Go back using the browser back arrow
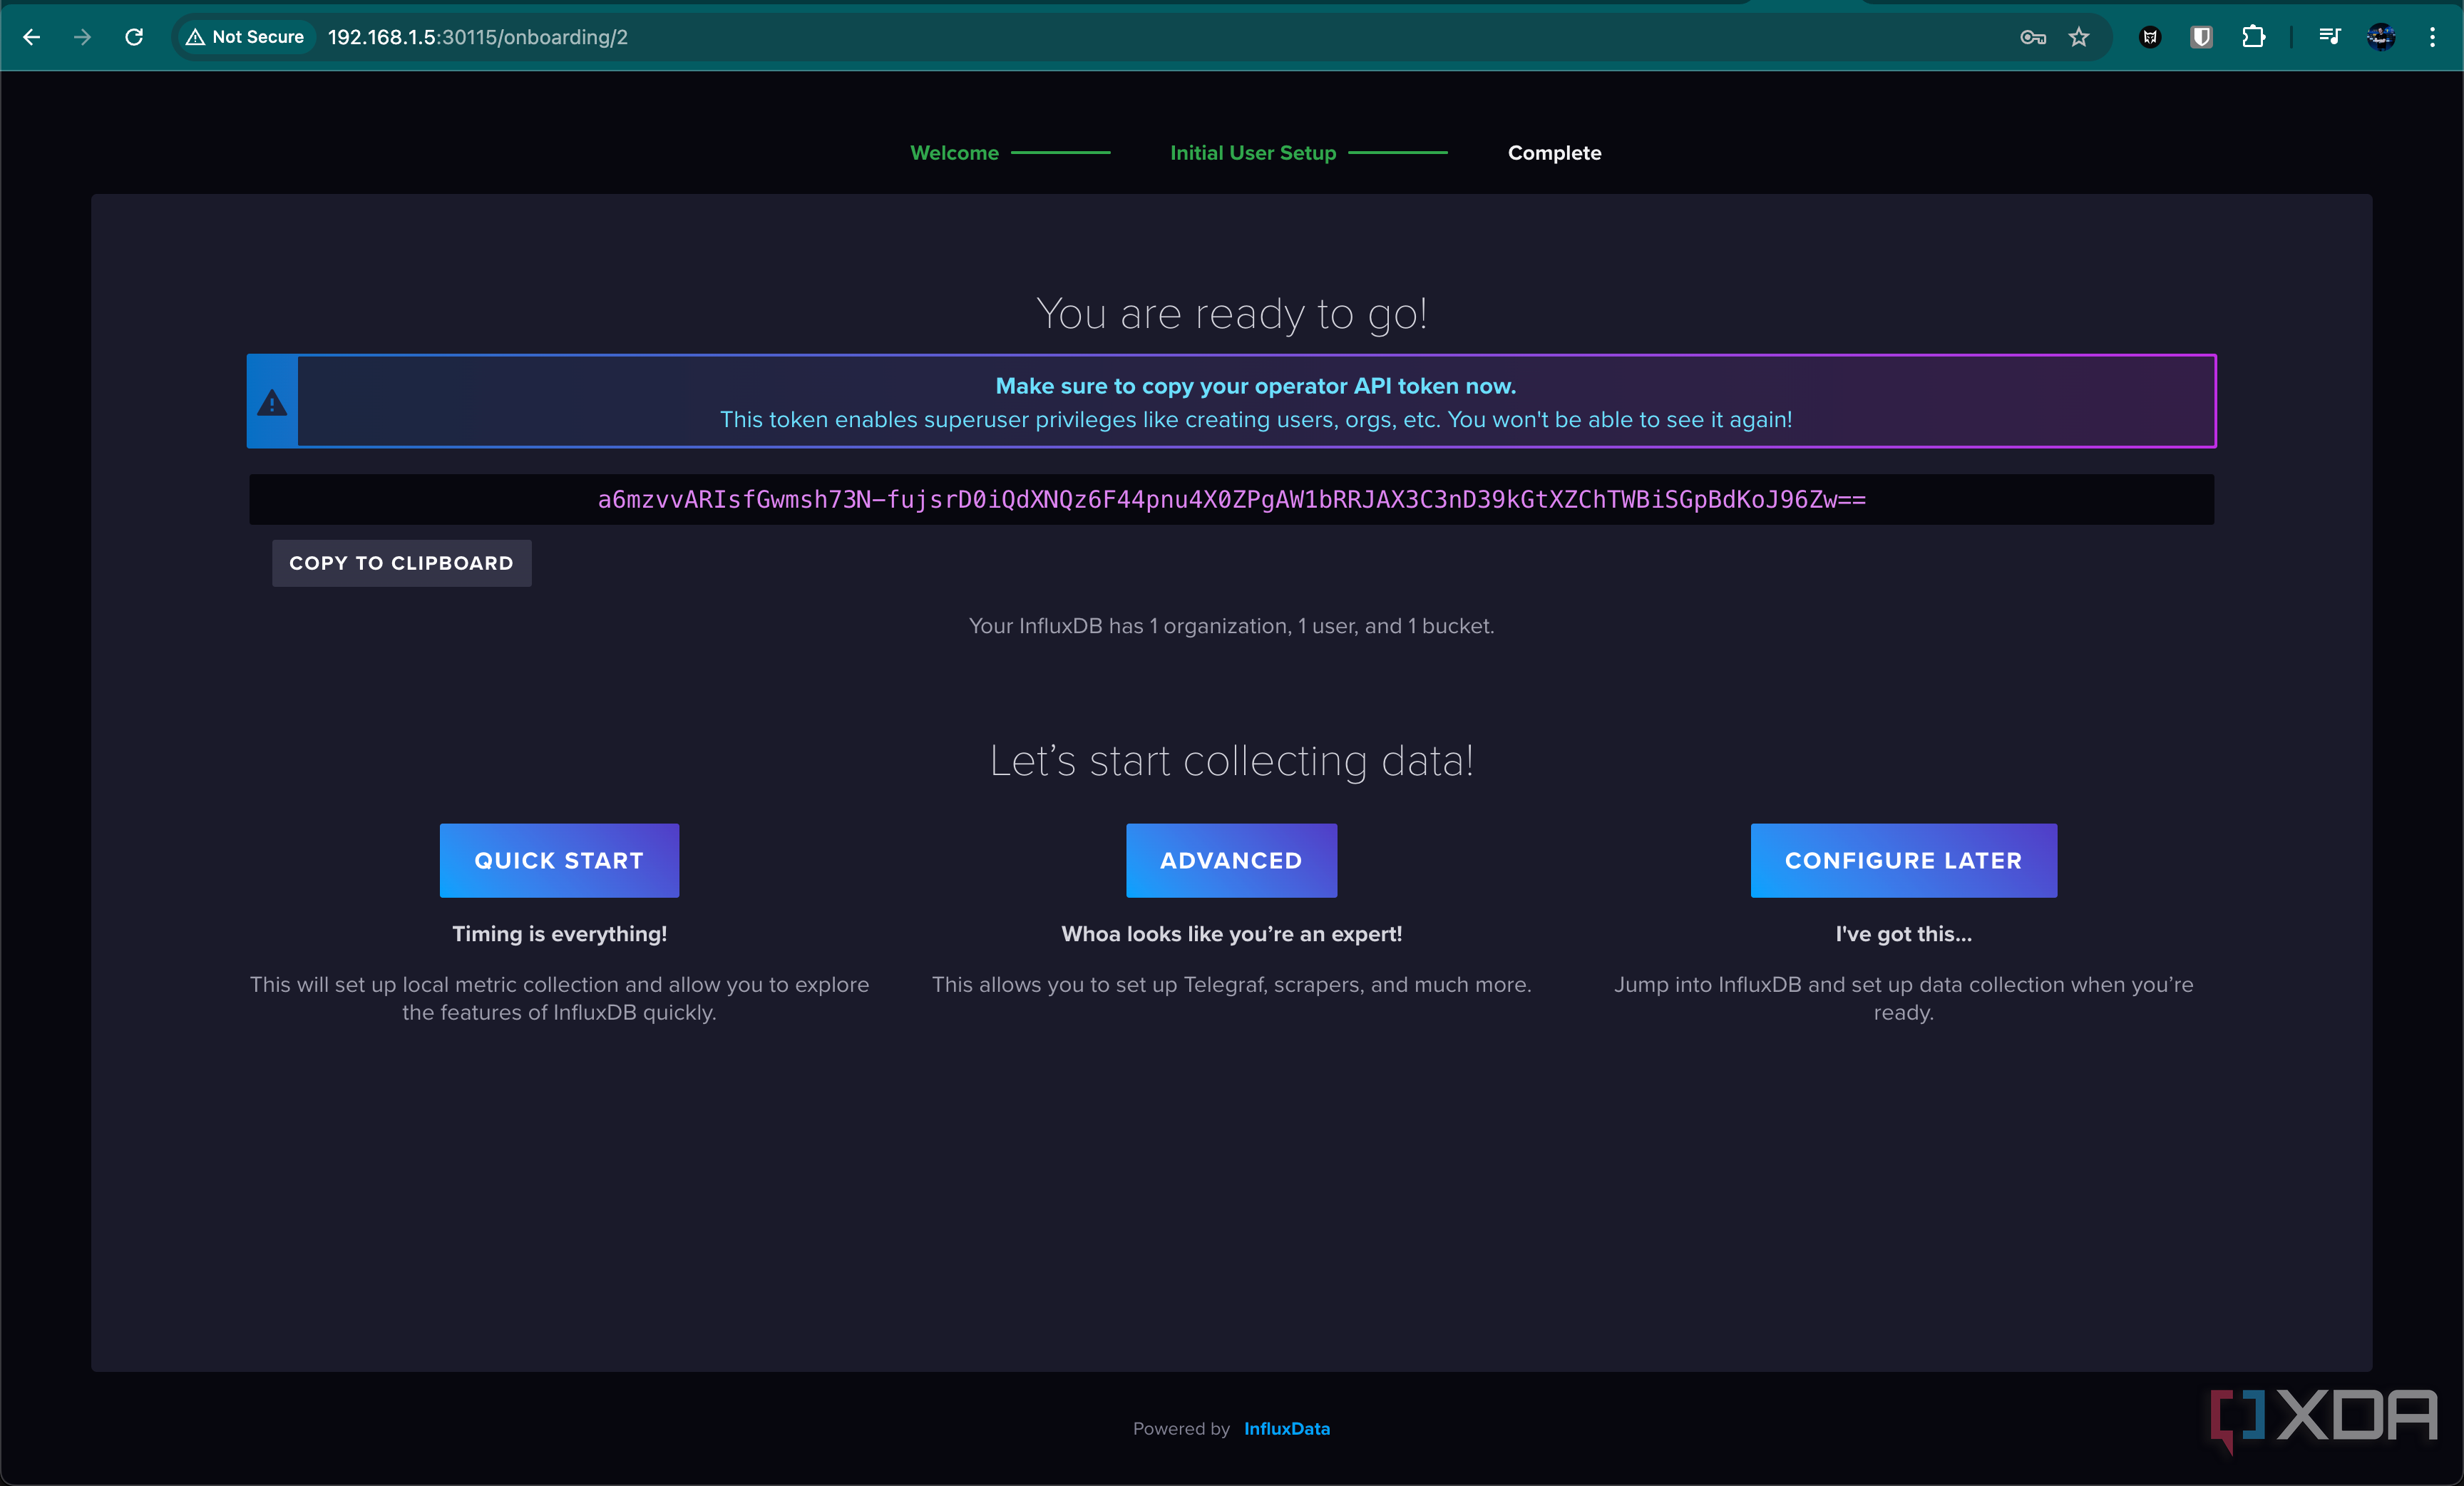 (x=32, y=37)
